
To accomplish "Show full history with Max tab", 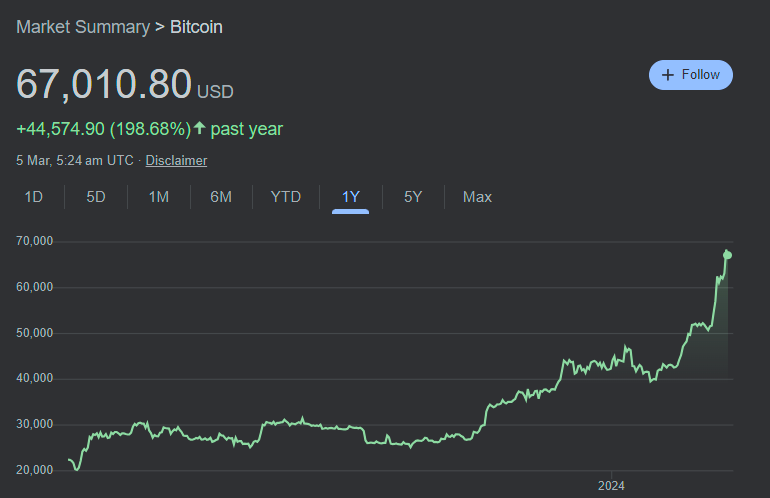I will pos(477,197).
